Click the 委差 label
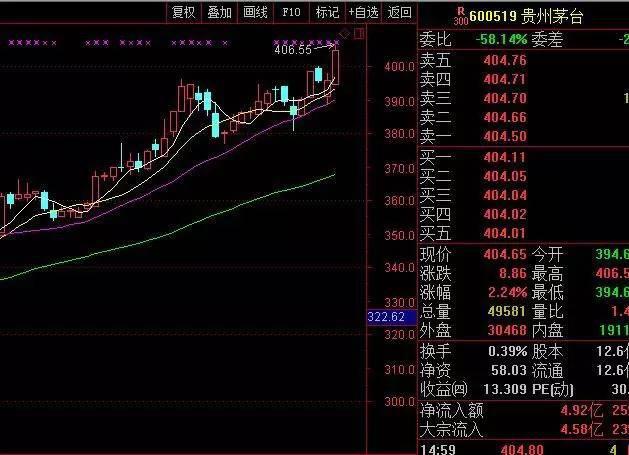 point(547,39)
